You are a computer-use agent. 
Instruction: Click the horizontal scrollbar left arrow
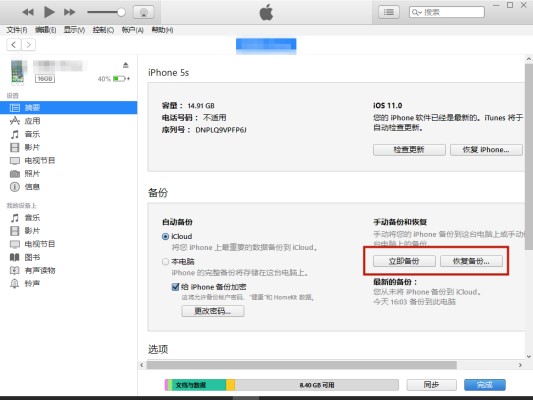[x=142, y=365]
